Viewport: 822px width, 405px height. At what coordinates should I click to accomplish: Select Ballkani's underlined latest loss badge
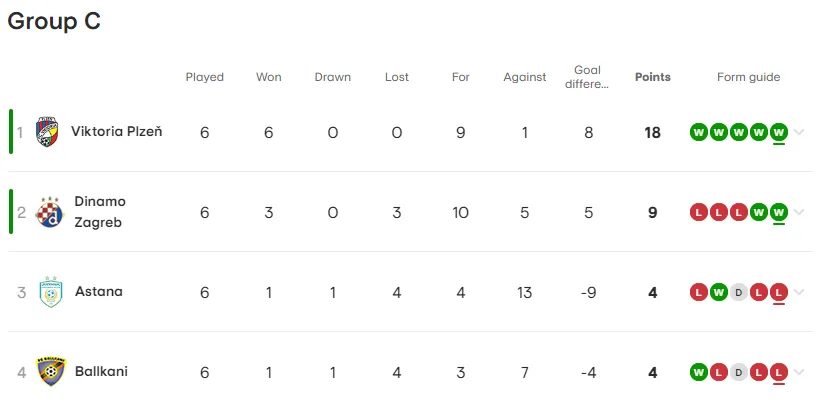pos(778,373)
